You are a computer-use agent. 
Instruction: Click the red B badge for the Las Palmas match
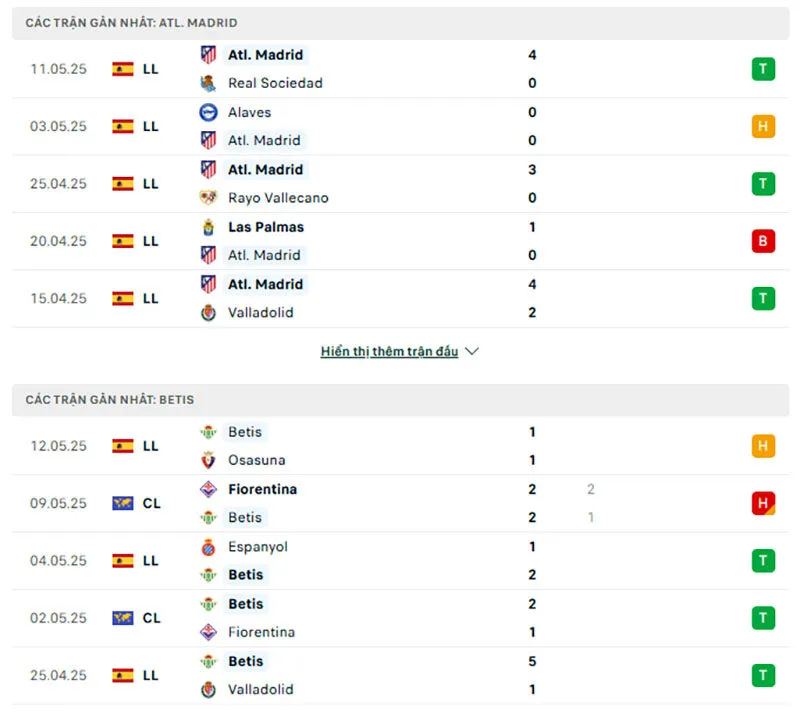[764, 241]
